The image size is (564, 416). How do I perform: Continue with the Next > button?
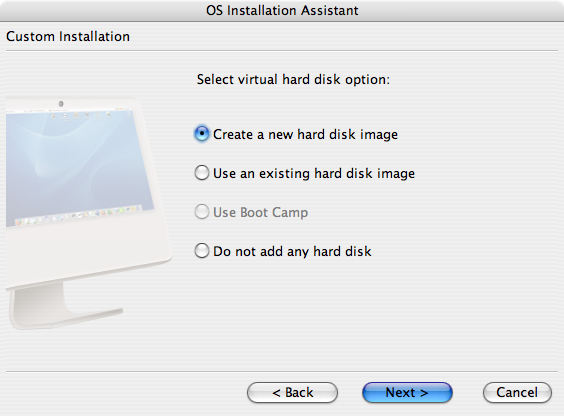pos(407,392)
